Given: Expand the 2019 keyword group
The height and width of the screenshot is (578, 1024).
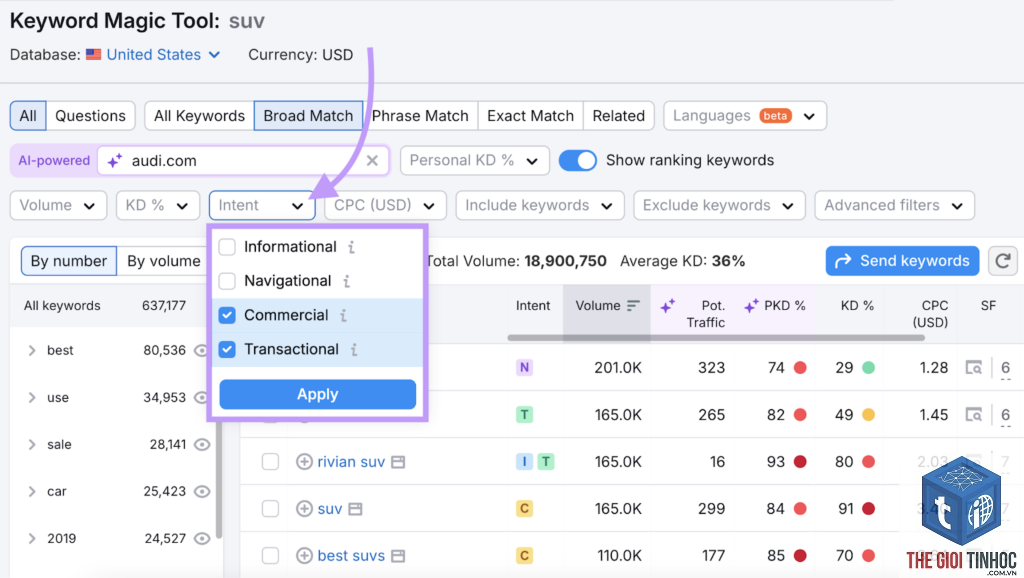Looking at the screenshot, I should pyautogui.click(x=31, y=539).
